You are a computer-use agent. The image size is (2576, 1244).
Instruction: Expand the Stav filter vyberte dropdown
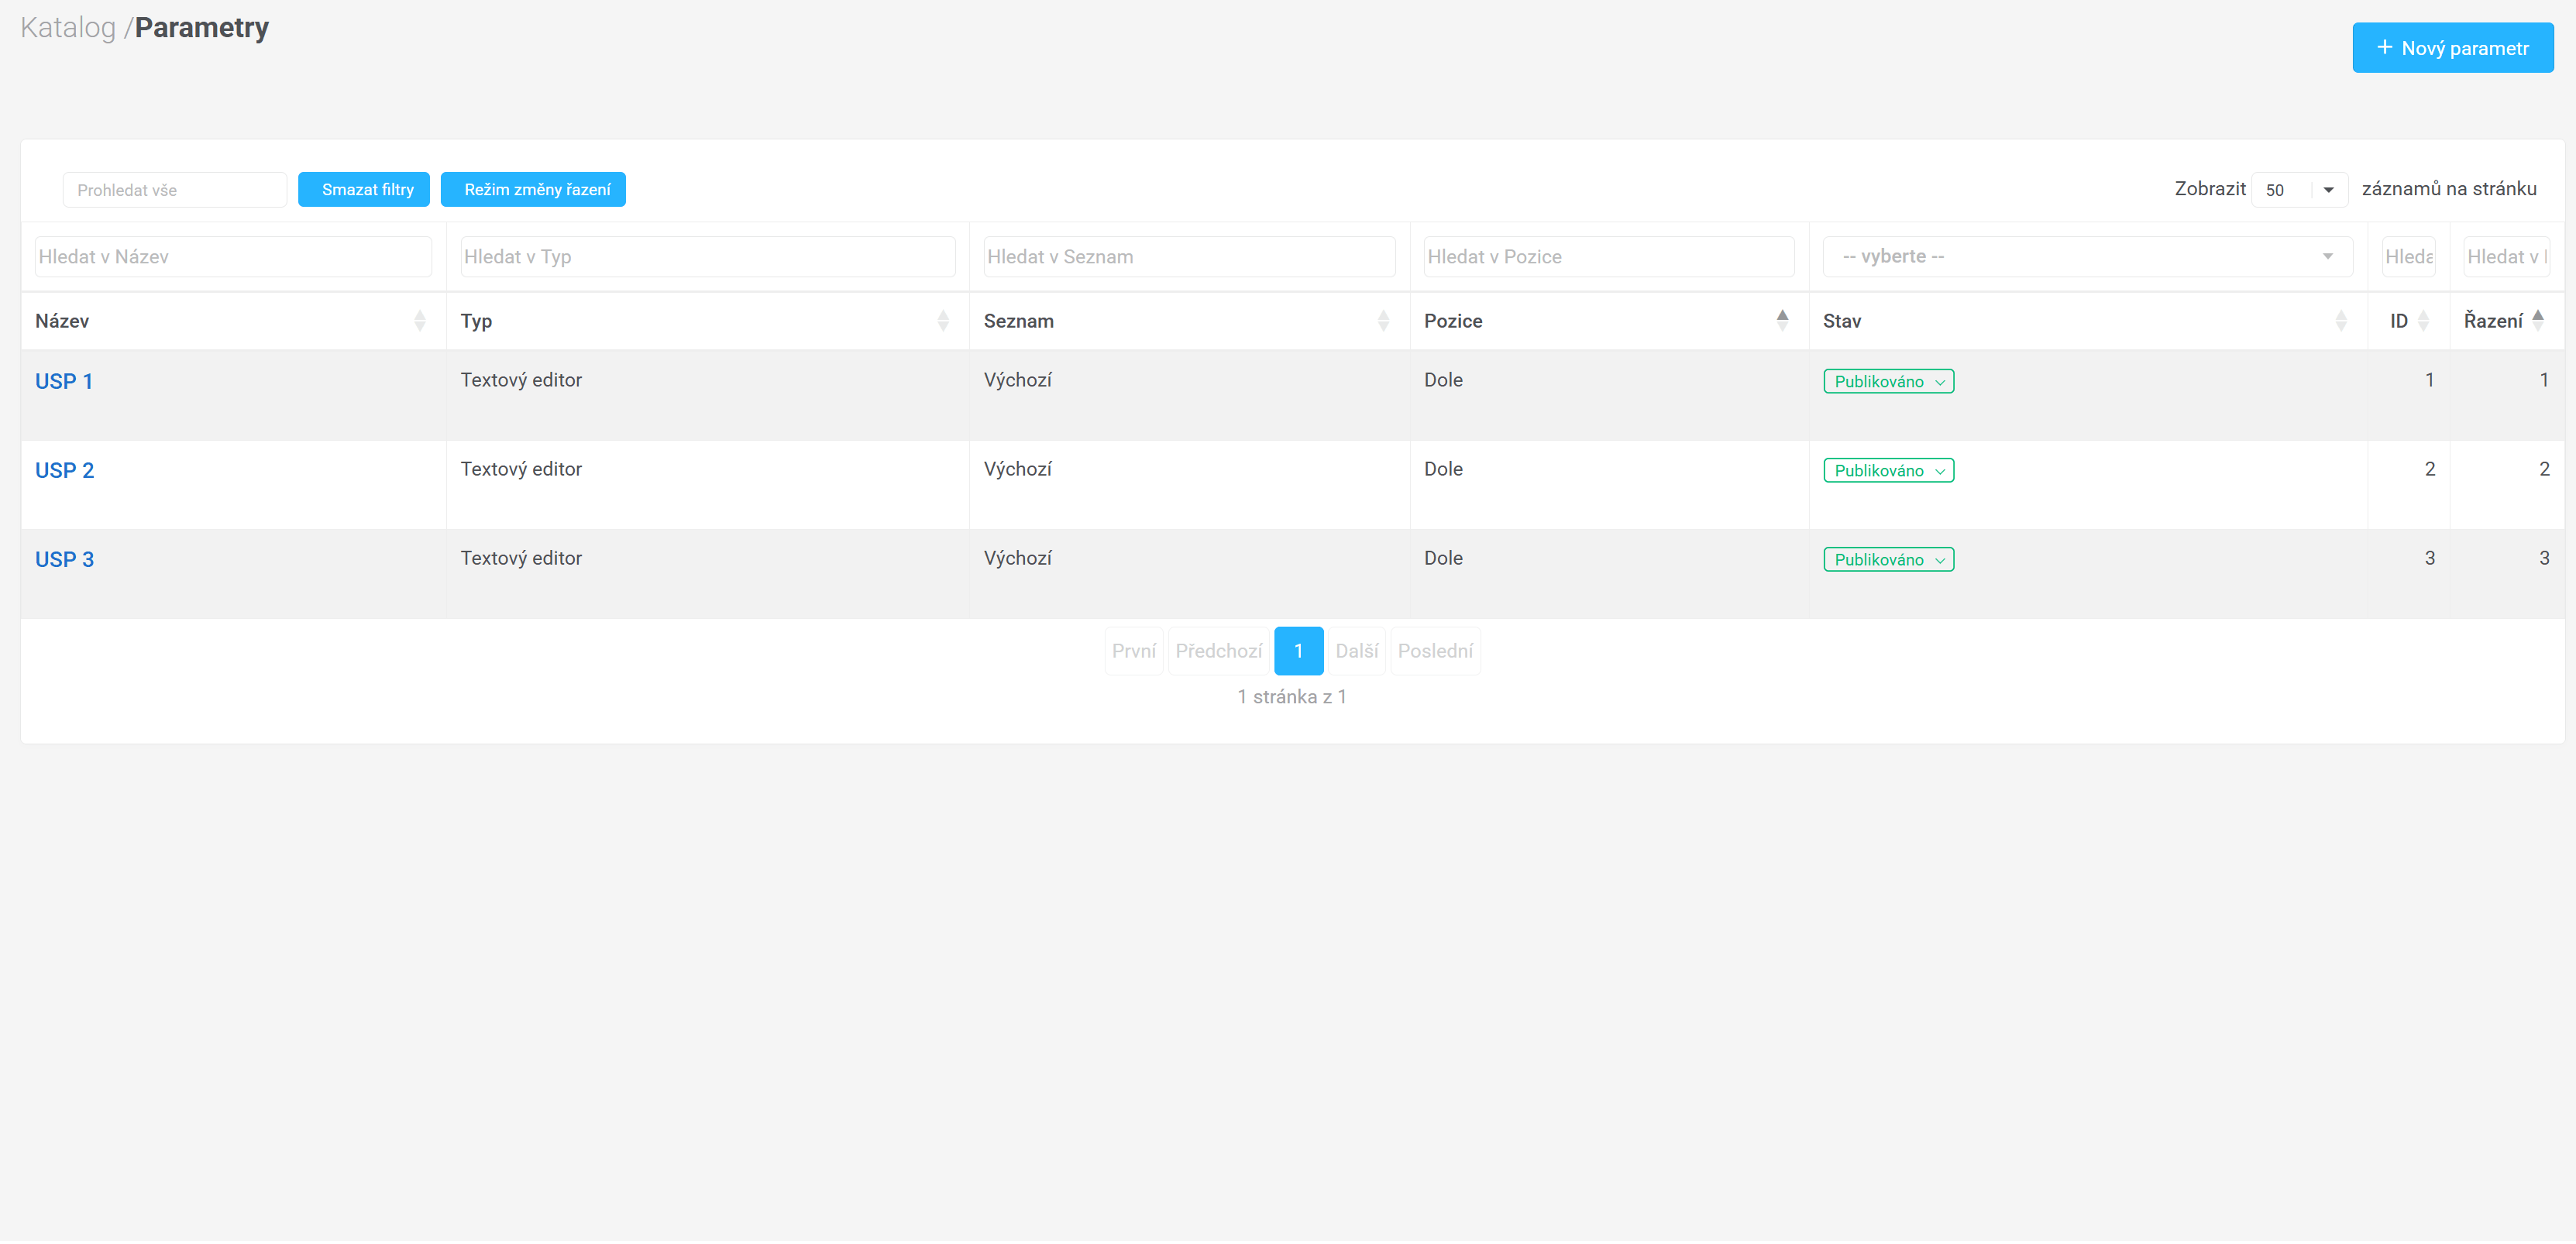(x=2087, y=257)
